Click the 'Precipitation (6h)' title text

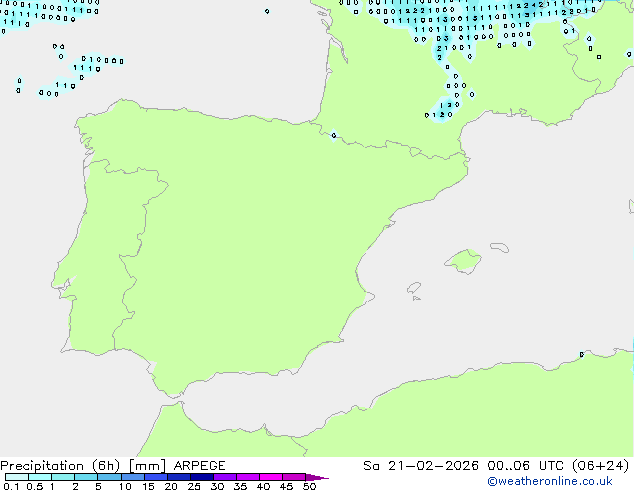60,466
